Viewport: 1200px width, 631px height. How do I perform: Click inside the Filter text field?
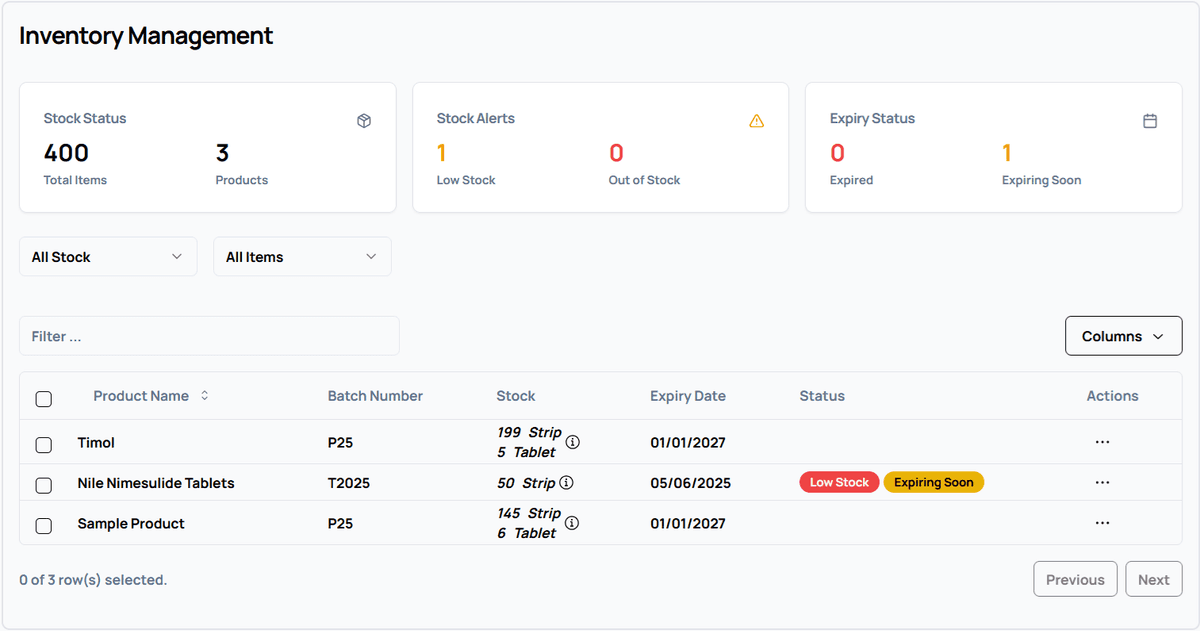pyautogui.click(x=209, y=335)
